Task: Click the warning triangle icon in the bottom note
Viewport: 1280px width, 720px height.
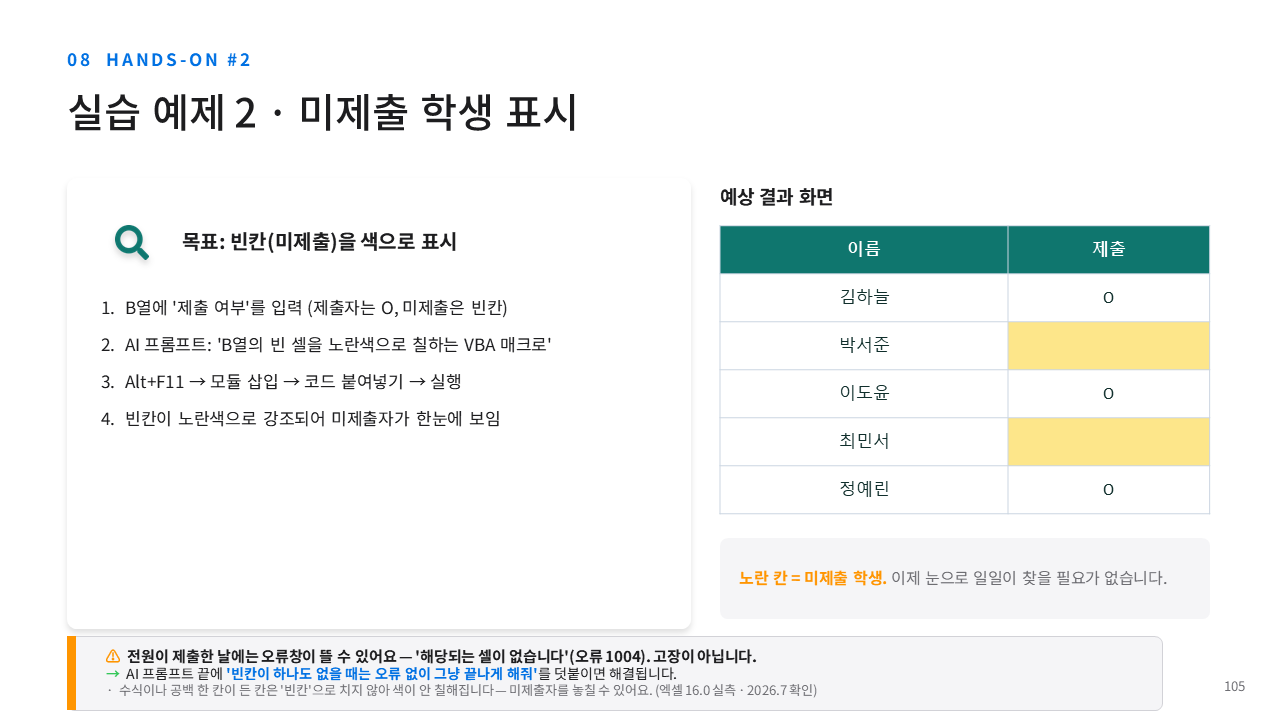Action: tap(113, 656)
